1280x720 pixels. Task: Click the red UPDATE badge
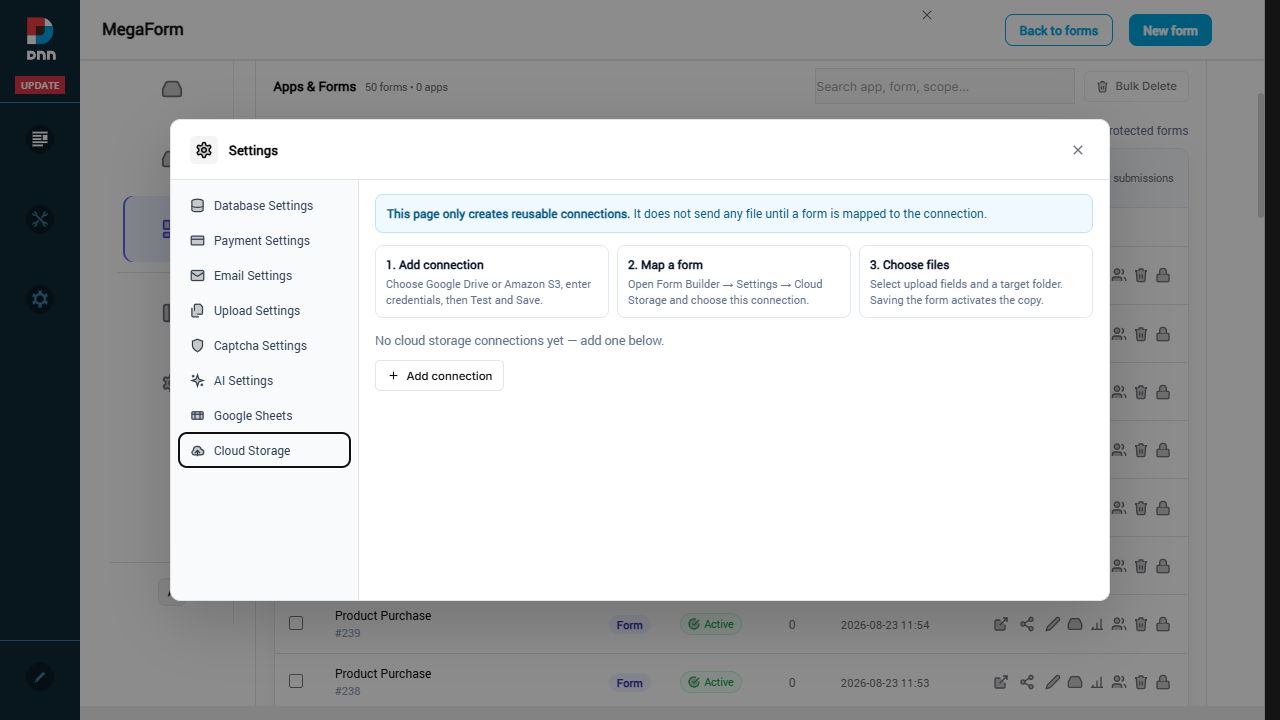click(x=40, y=85)
